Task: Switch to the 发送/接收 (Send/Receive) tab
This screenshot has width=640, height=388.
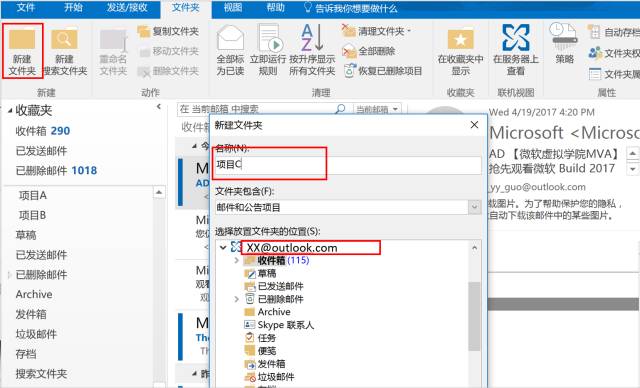Action: [x=127, y=7]
